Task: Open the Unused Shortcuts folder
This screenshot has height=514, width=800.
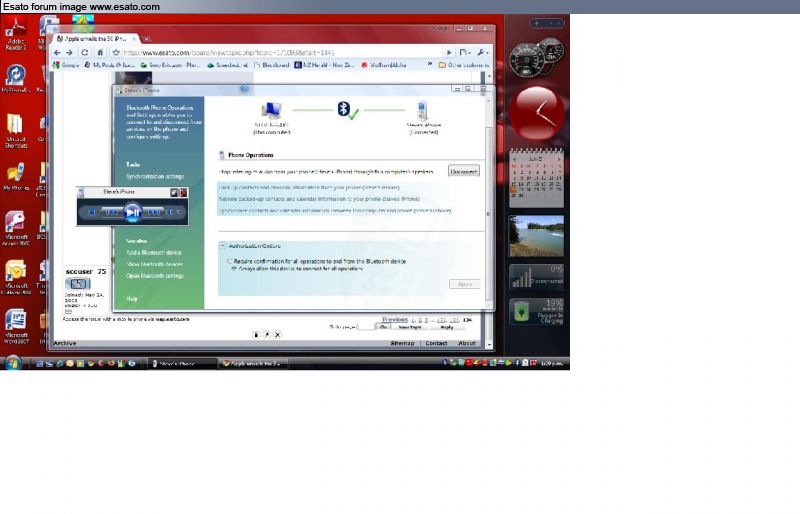Action: 16,131
